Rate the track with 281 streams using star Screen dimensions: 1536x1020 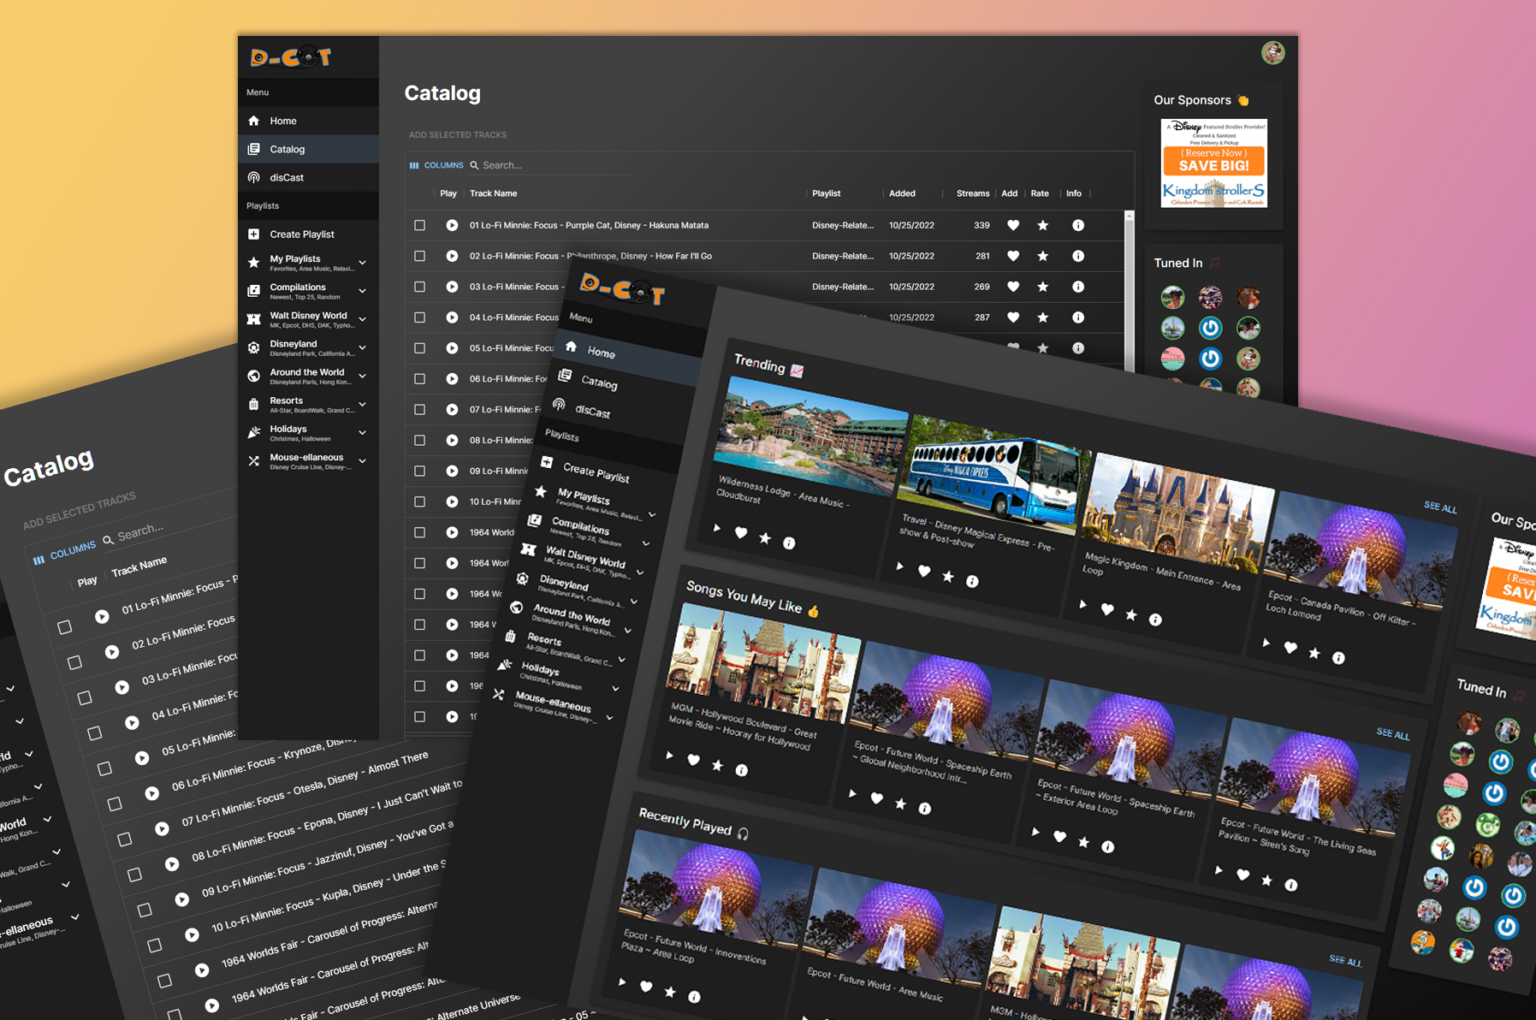point(1043,257)
